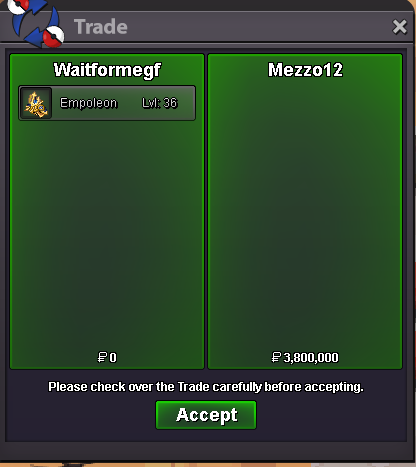416x467 pixels.
Task: Click Mezzo12's 3,800,000 money offer
Action: tap(305, 357)
